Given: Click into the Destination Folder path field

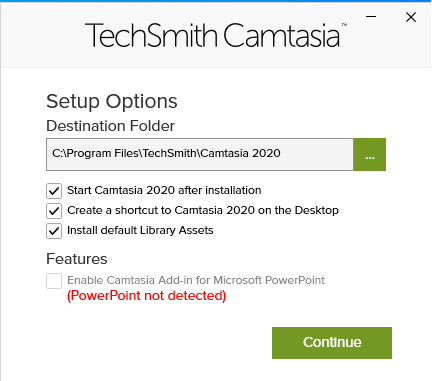Looking at the screenshot, I should click(x=200, y=154).
